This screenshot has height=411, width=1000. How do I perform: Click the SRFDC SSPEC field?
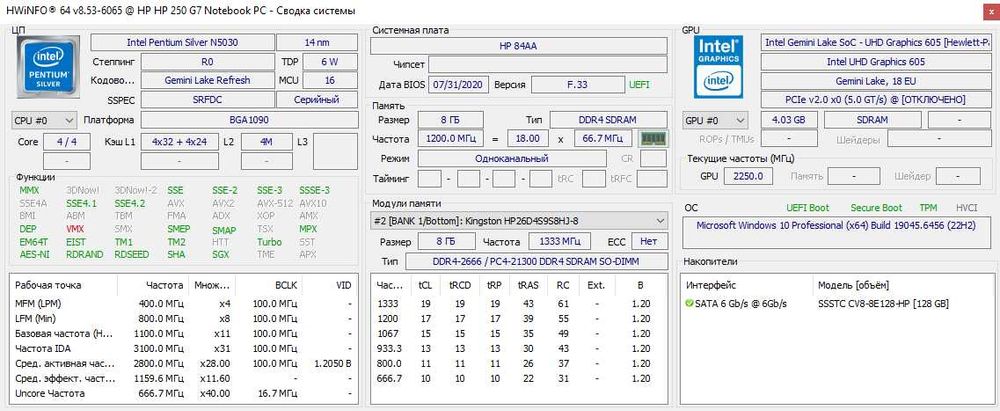207,100
